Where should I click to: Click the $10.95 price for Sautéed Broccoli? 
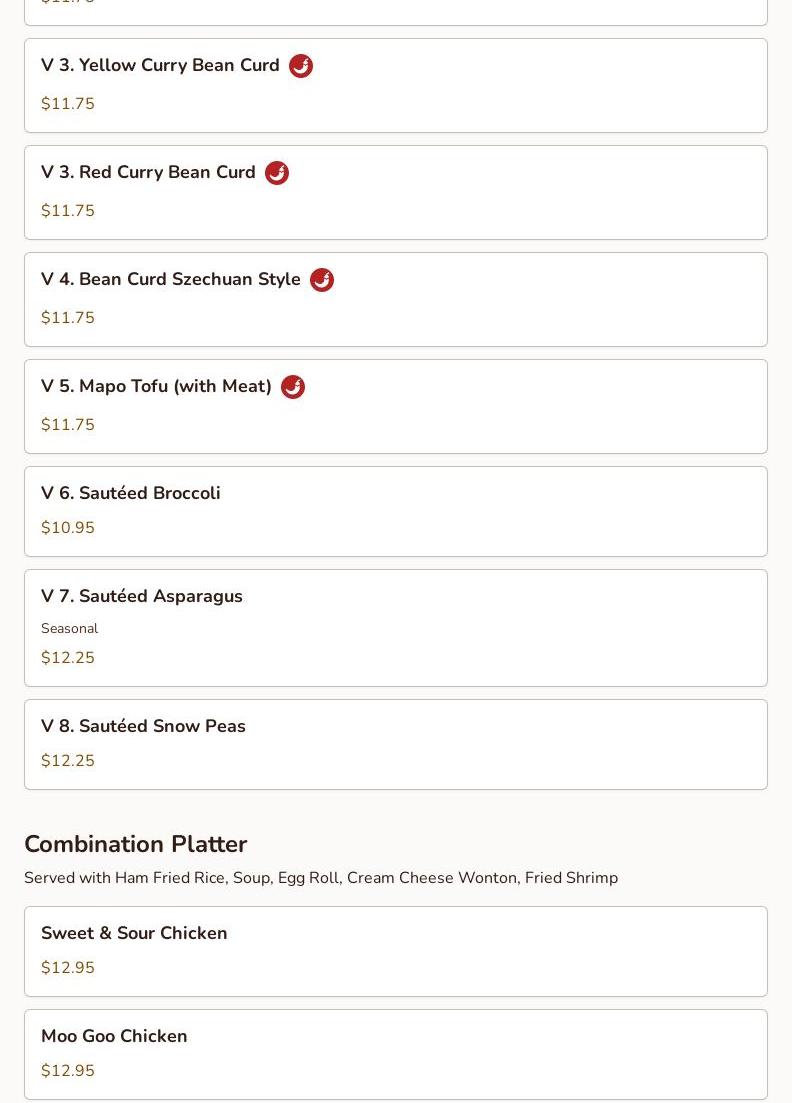pyautogui.click(x=68, y=528)
